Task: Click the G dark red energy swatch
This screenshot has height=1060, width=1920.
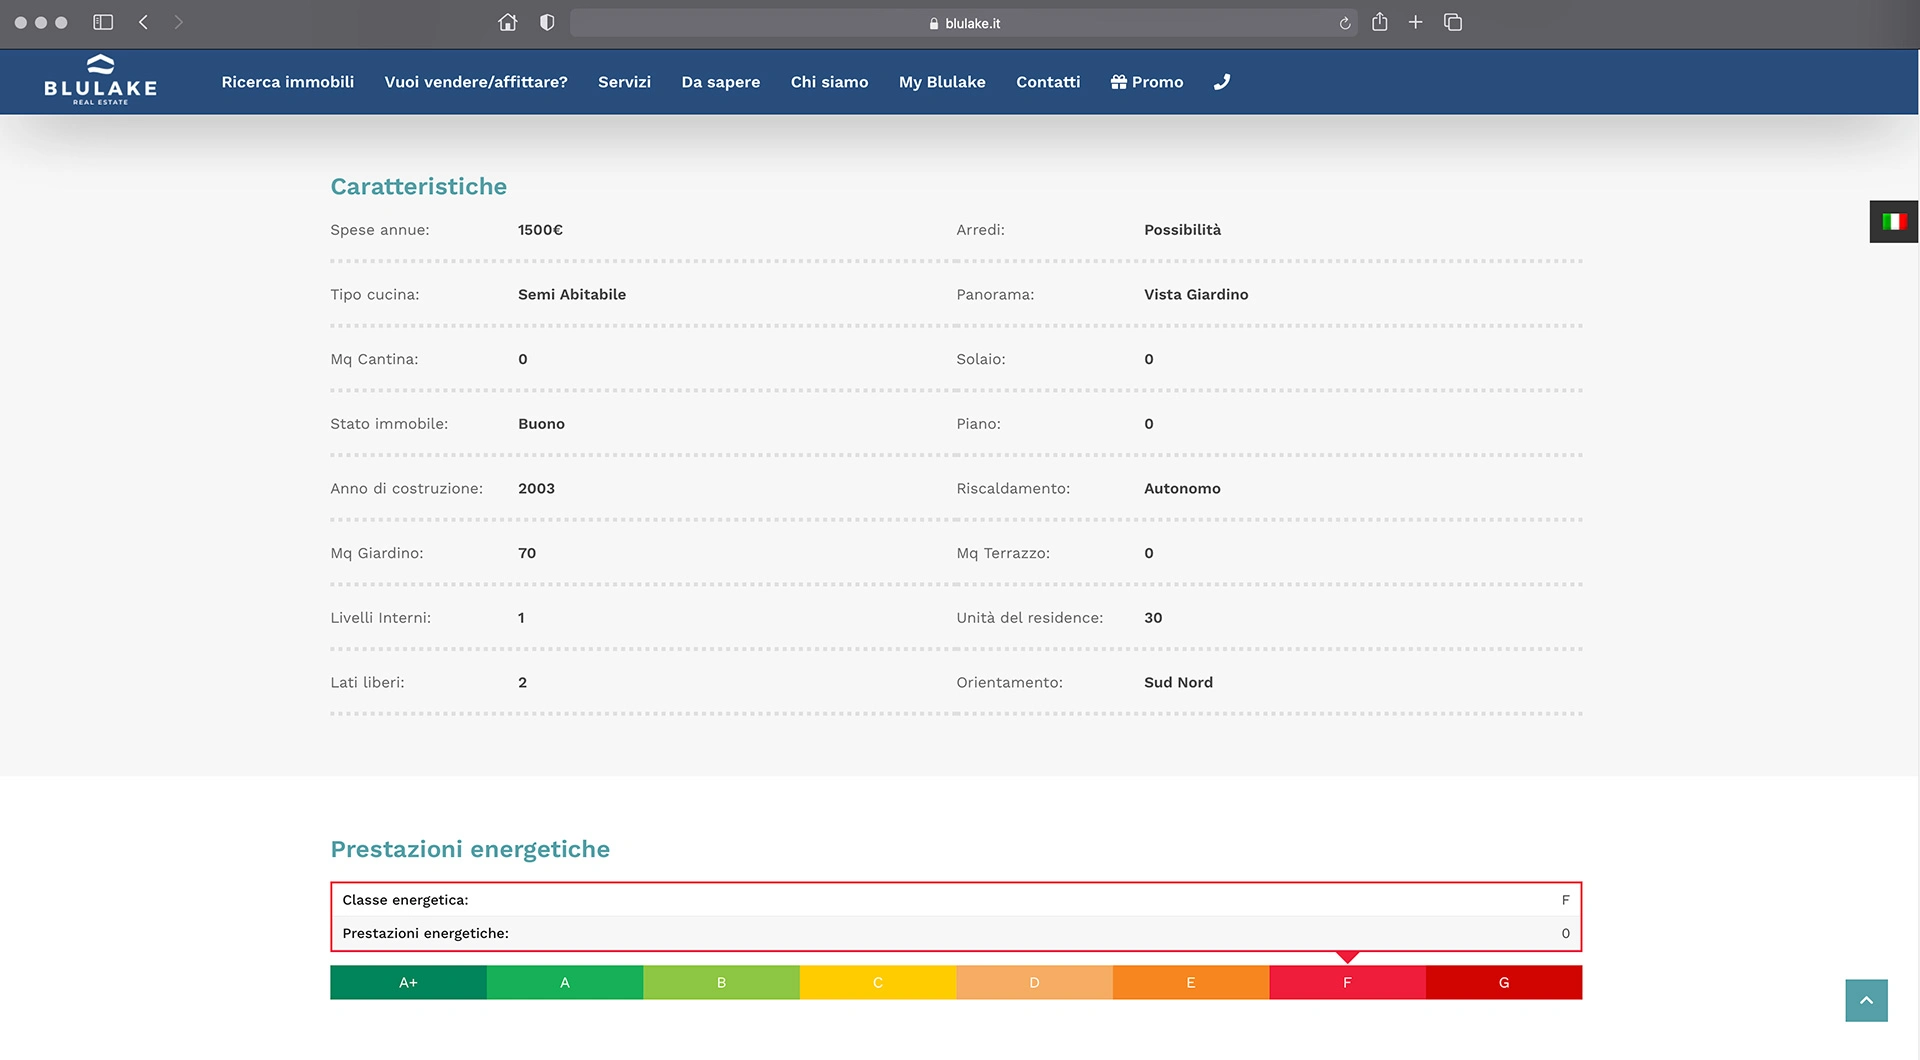Action: (x=1504, y=982)
